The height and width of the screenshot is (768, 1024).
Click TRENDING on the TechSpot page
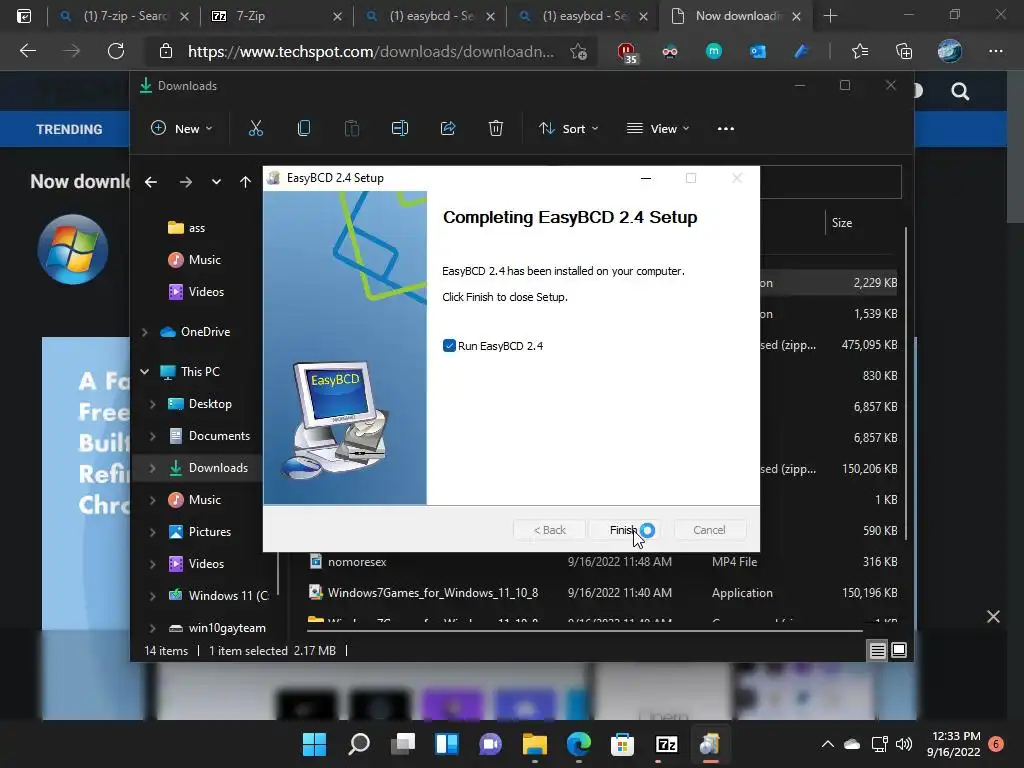point(69,129)
